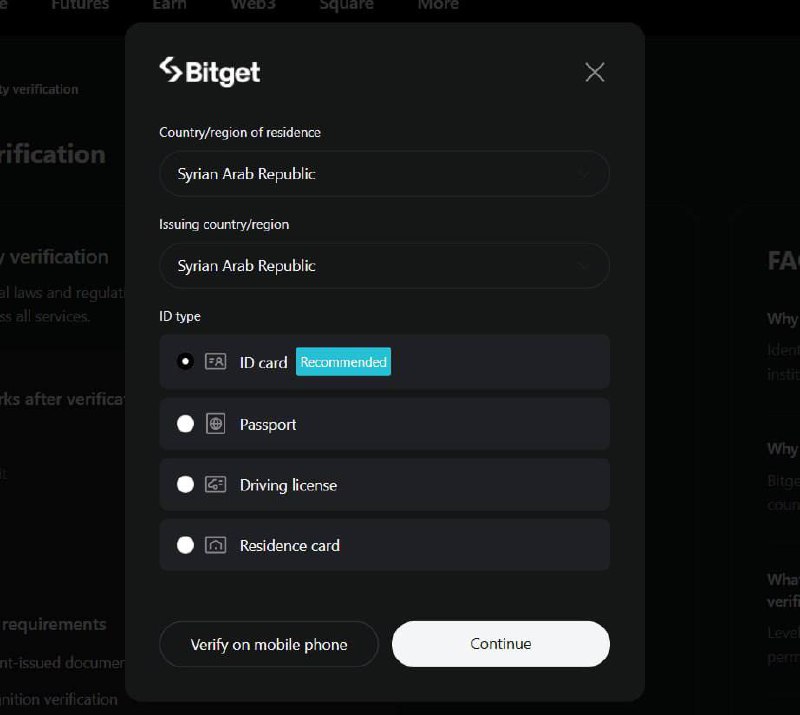Expand issuing country chevron arrow
800x715 pixels.
[x=583, y=266]
